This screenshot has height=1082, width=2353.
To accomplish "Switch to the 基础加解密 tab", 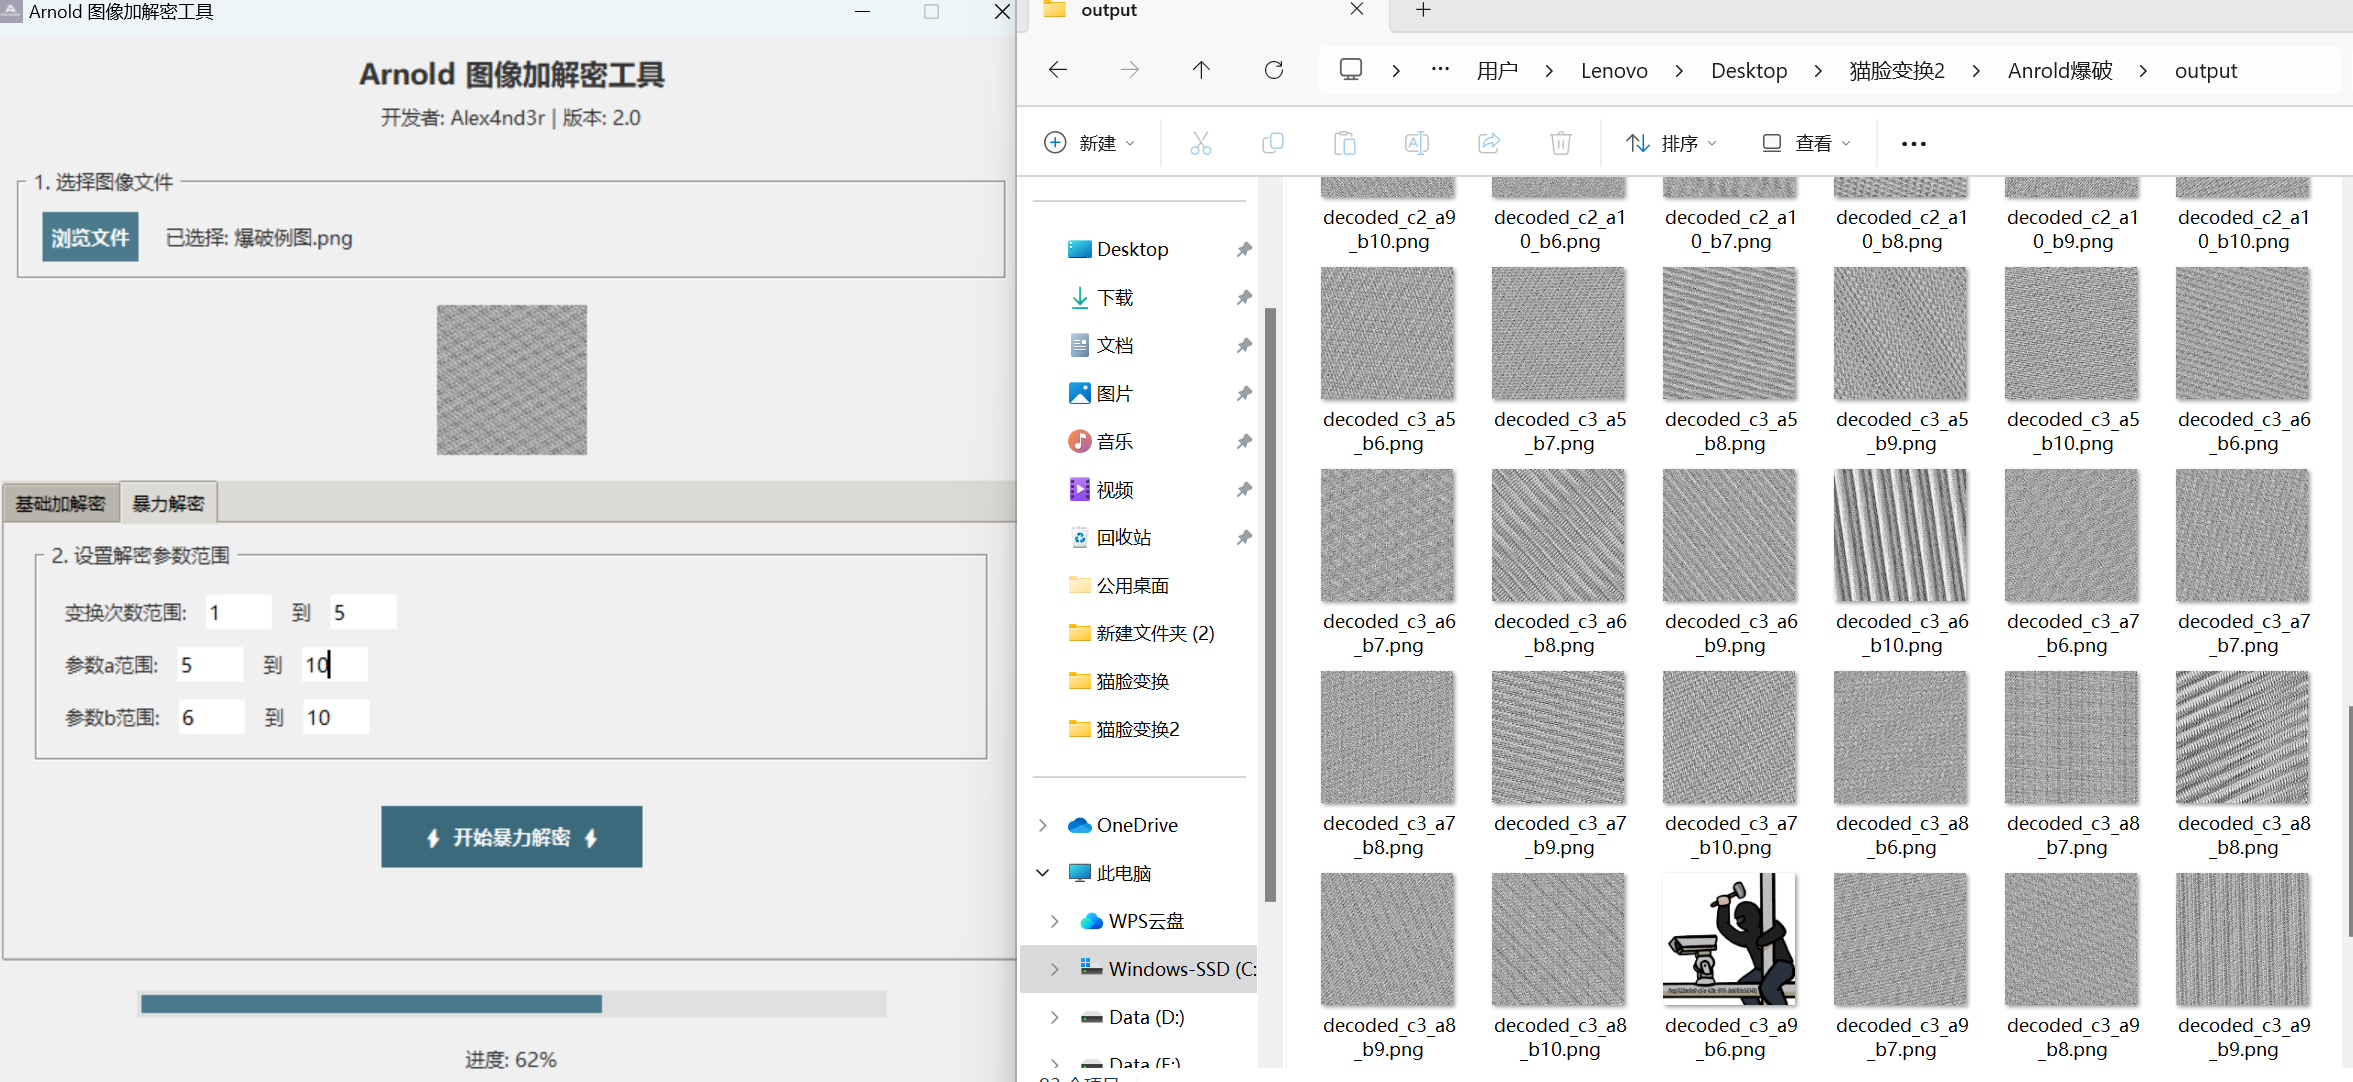I will 60,503.
